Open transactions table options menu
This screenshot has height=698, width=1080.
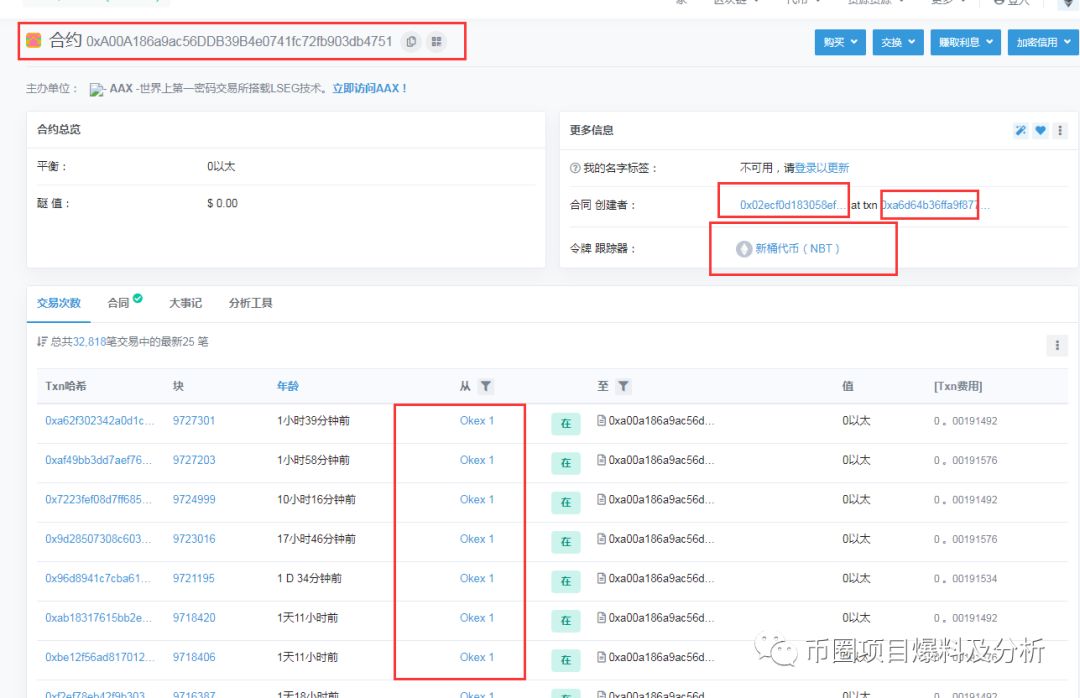point(1057,345)
